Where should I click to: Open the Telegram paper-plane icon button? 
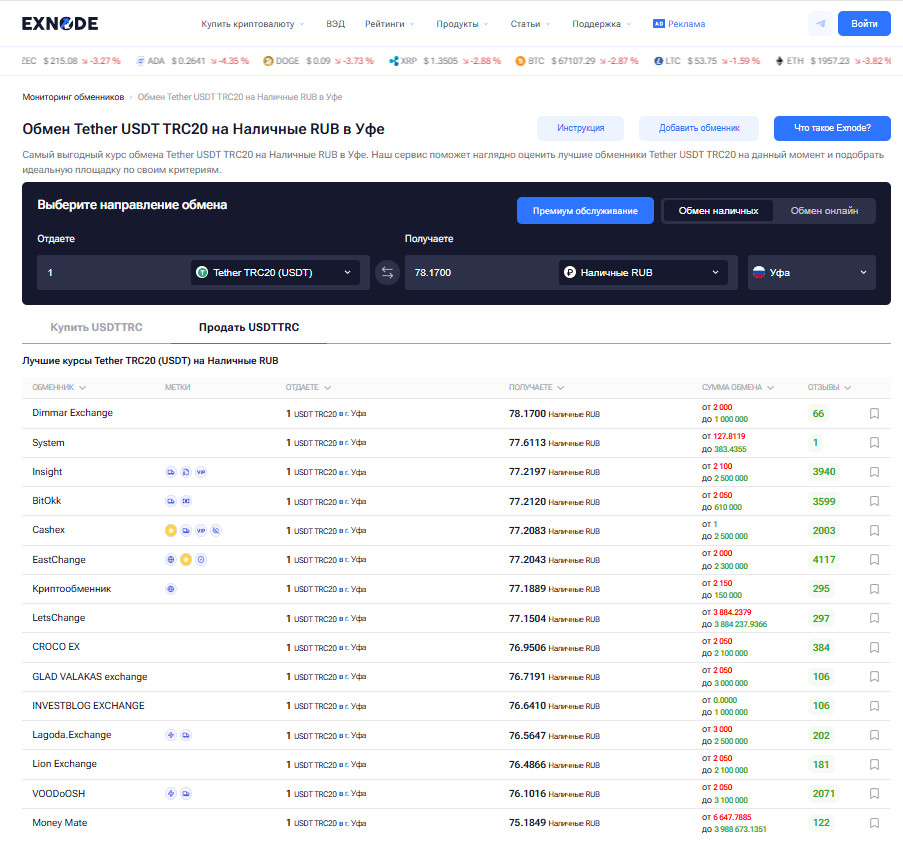[x=821, y=24]
